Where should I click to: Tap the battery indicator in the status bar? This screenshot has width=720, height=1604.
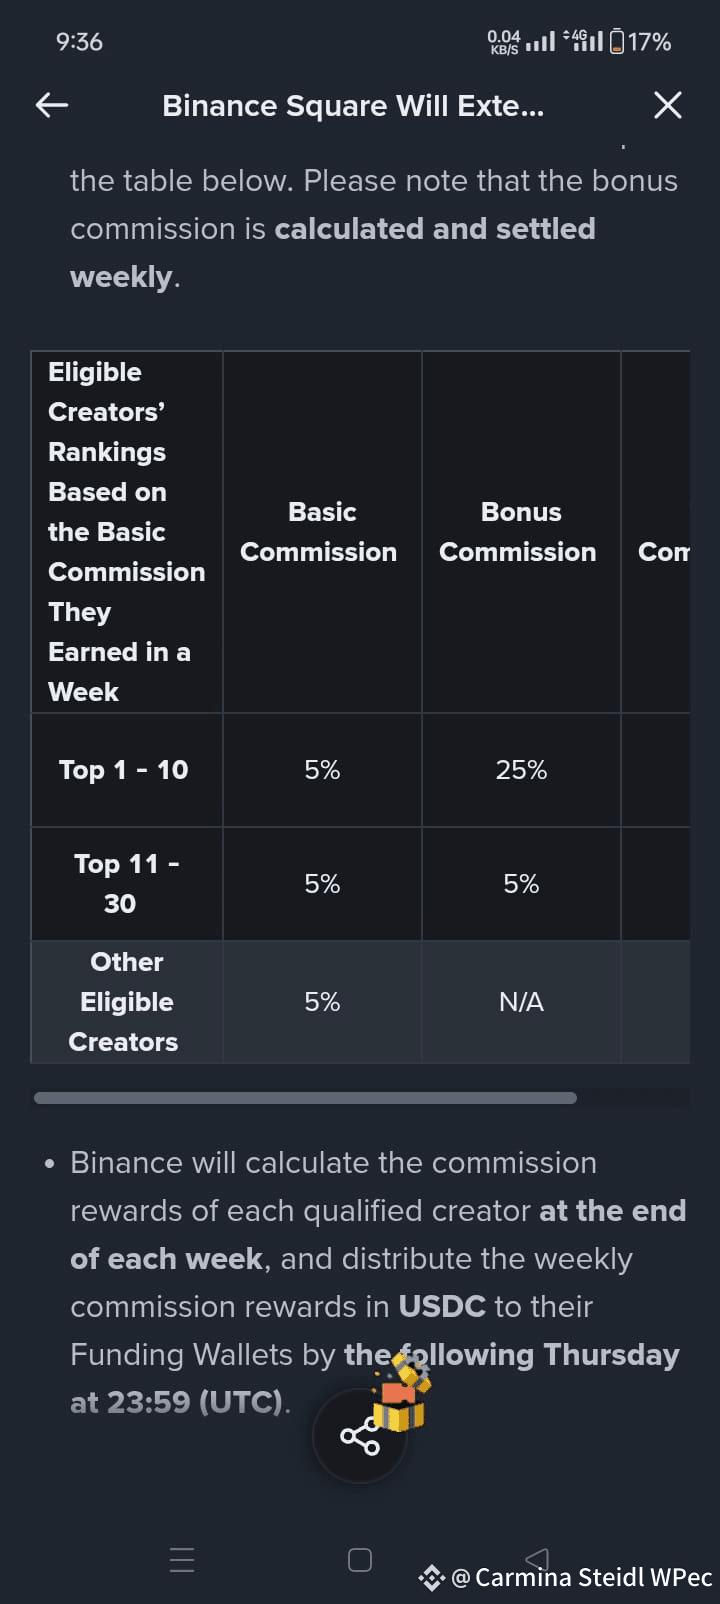[617, 42]
